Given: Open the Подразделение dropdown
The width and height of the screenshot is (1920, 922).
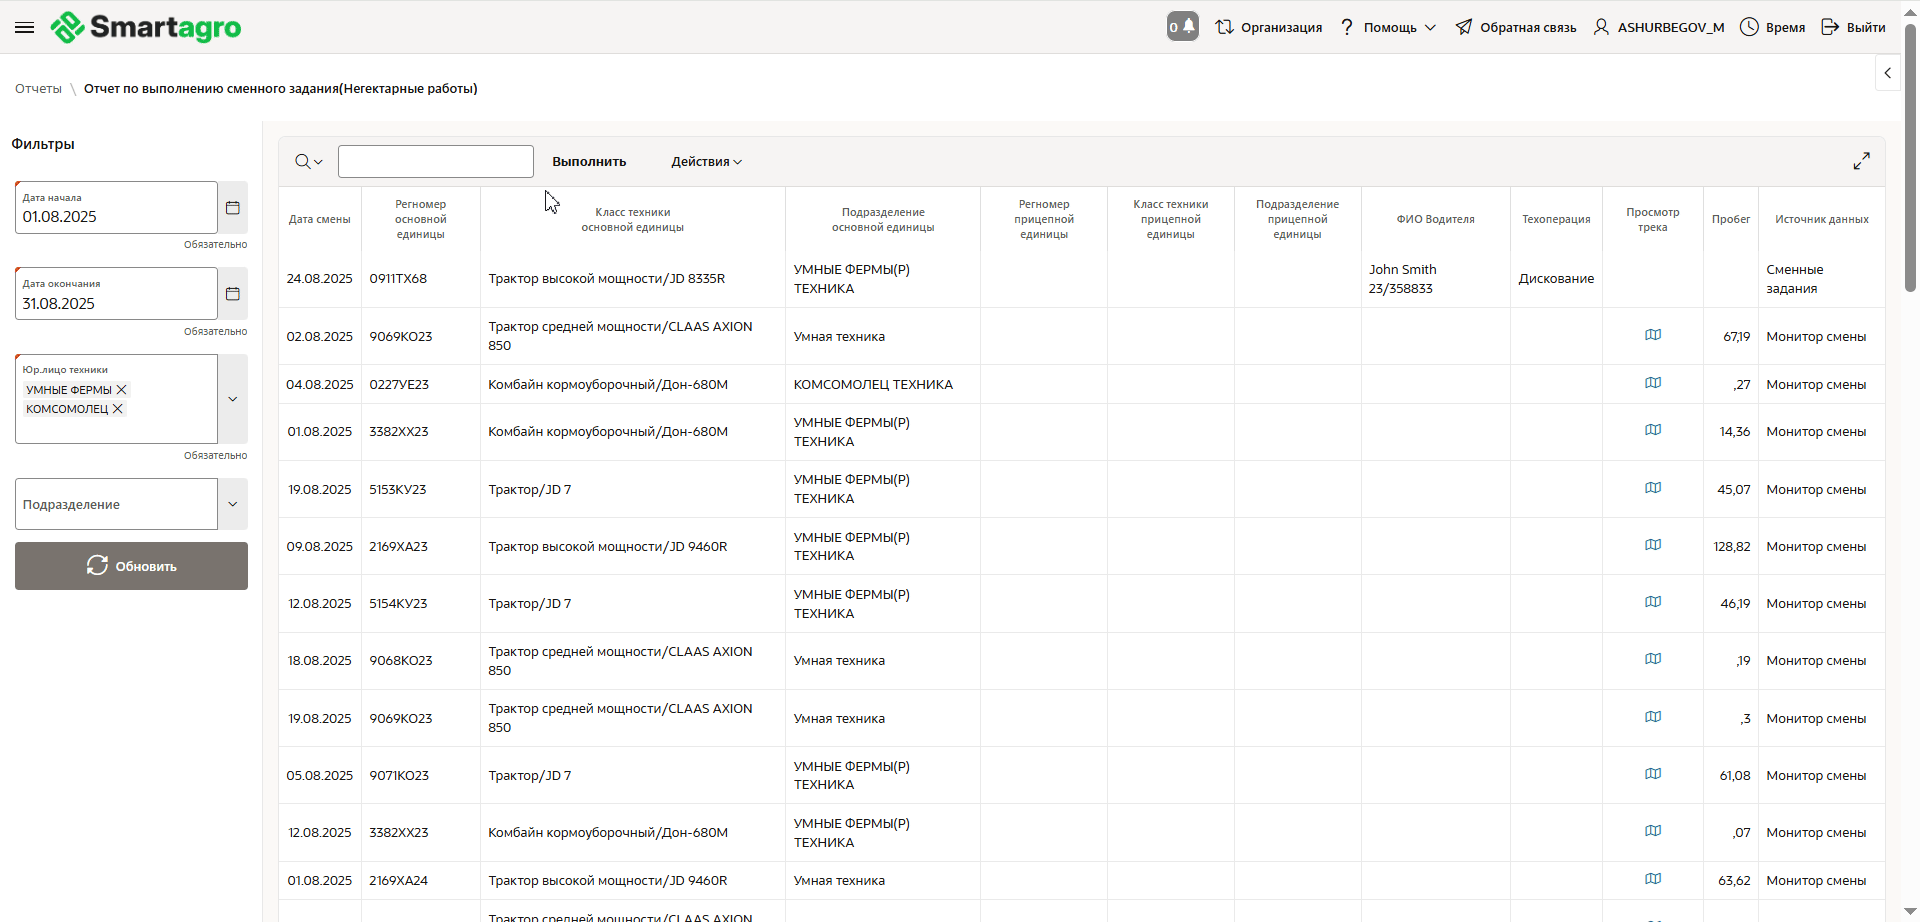Looking at the screenshot, I should [233, 504].
